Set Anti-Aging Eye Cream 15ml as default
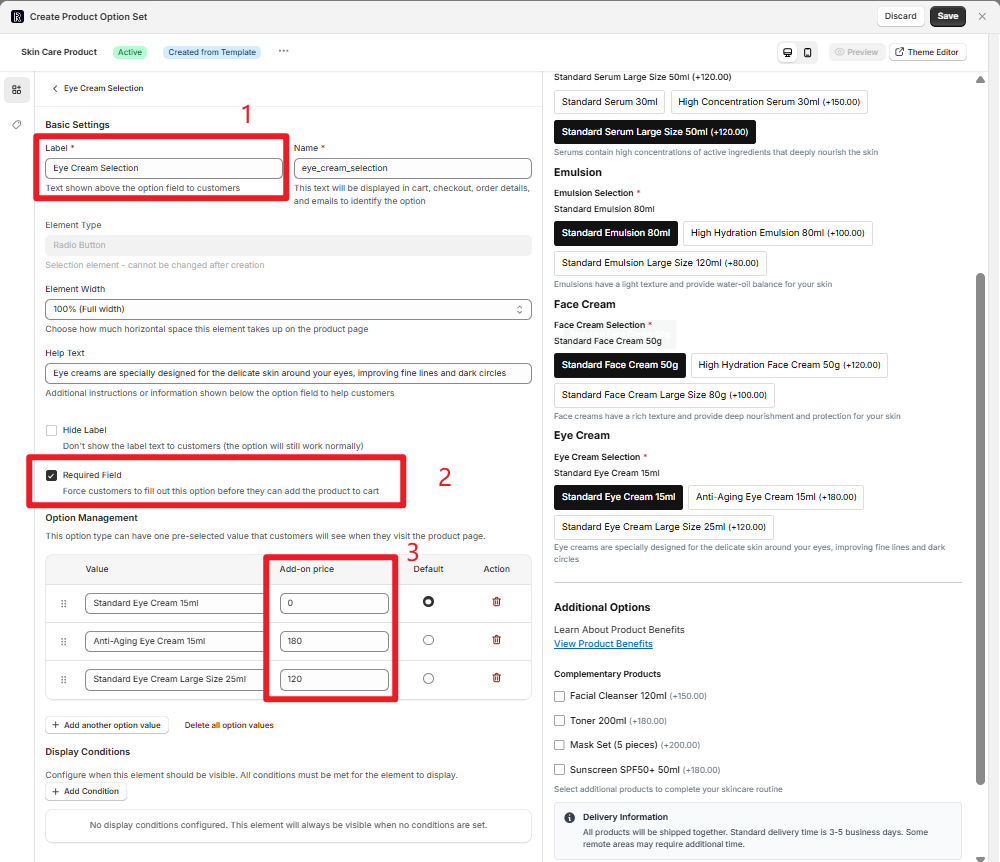The image size is (1000, 862). [428, 640]
